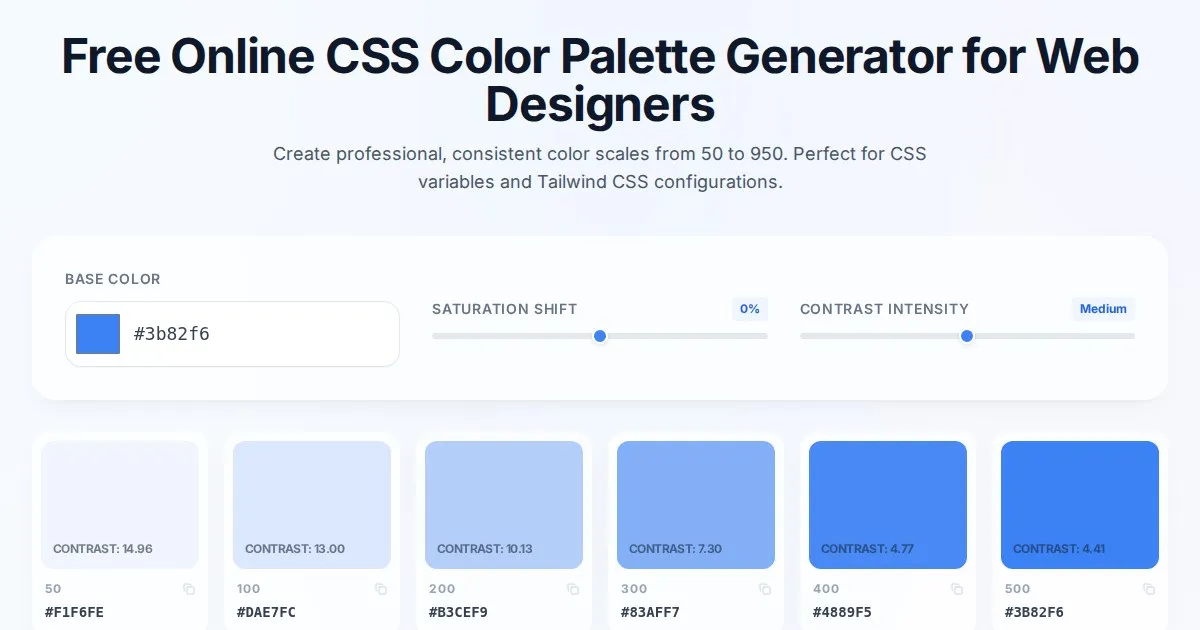The width and height of the screenshot is (1200, 630).
Task: Copy the 500 shade hex code
Action: click(1149, 589)
